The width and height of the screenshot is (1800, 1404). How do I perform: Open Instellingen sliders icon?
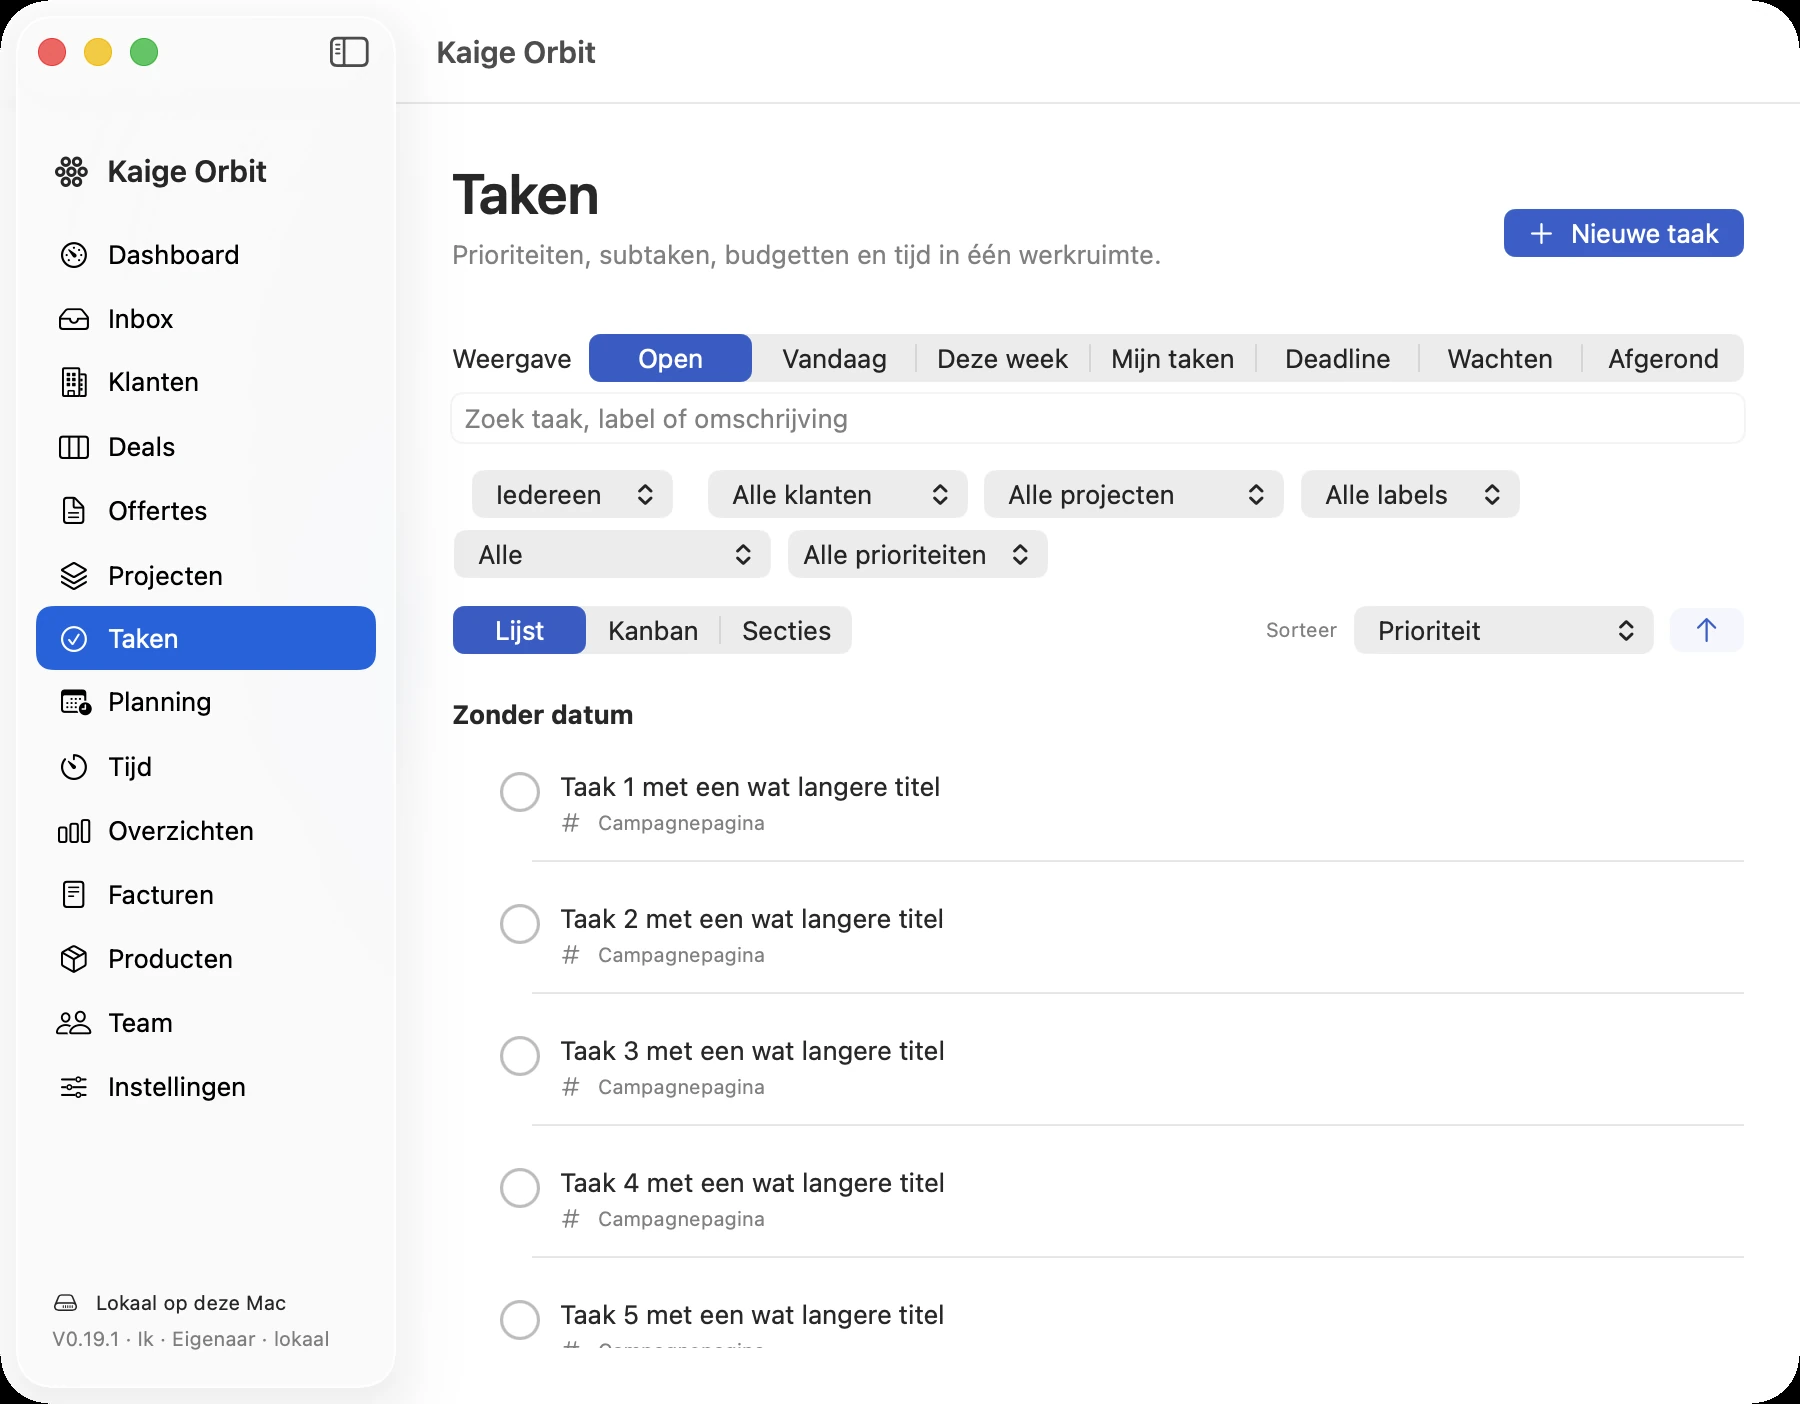pos(74,1087)
